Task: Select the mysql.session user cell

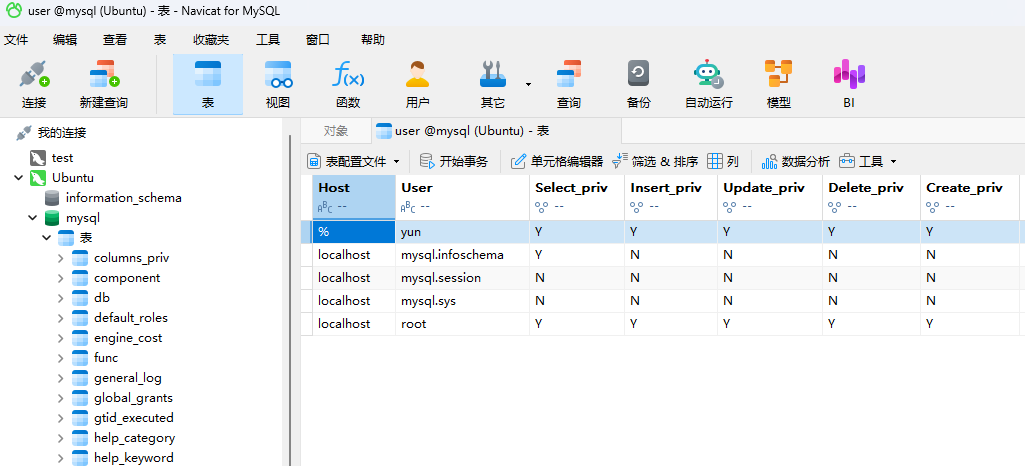Action: (x=462, y=278)
